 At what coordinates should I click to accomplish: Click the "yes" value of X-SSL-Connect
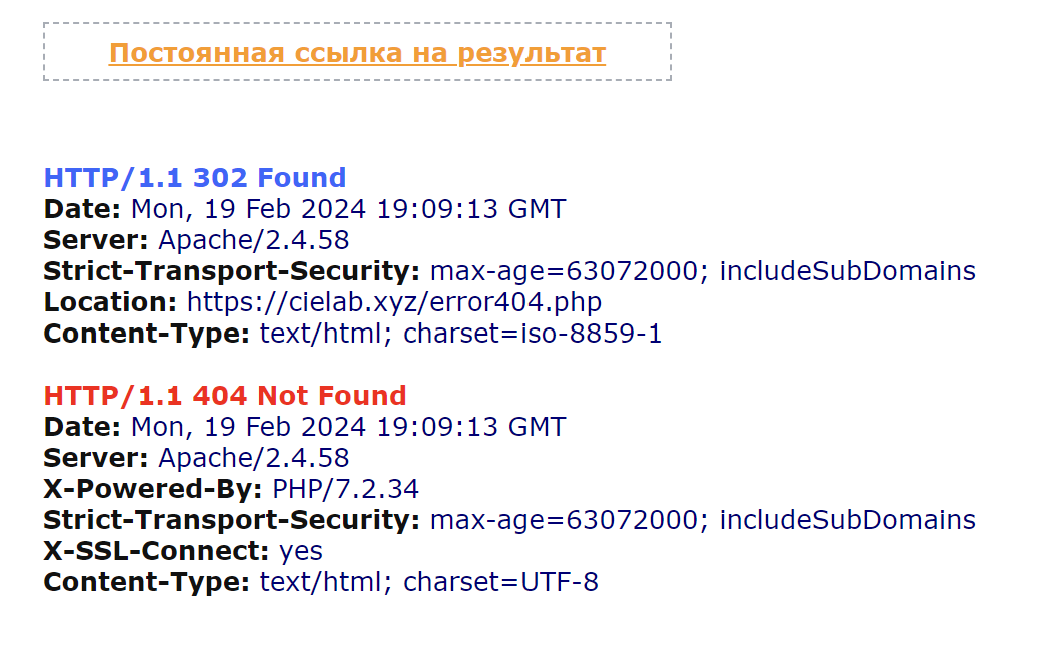pyautogui.click(x=301, y=551)
